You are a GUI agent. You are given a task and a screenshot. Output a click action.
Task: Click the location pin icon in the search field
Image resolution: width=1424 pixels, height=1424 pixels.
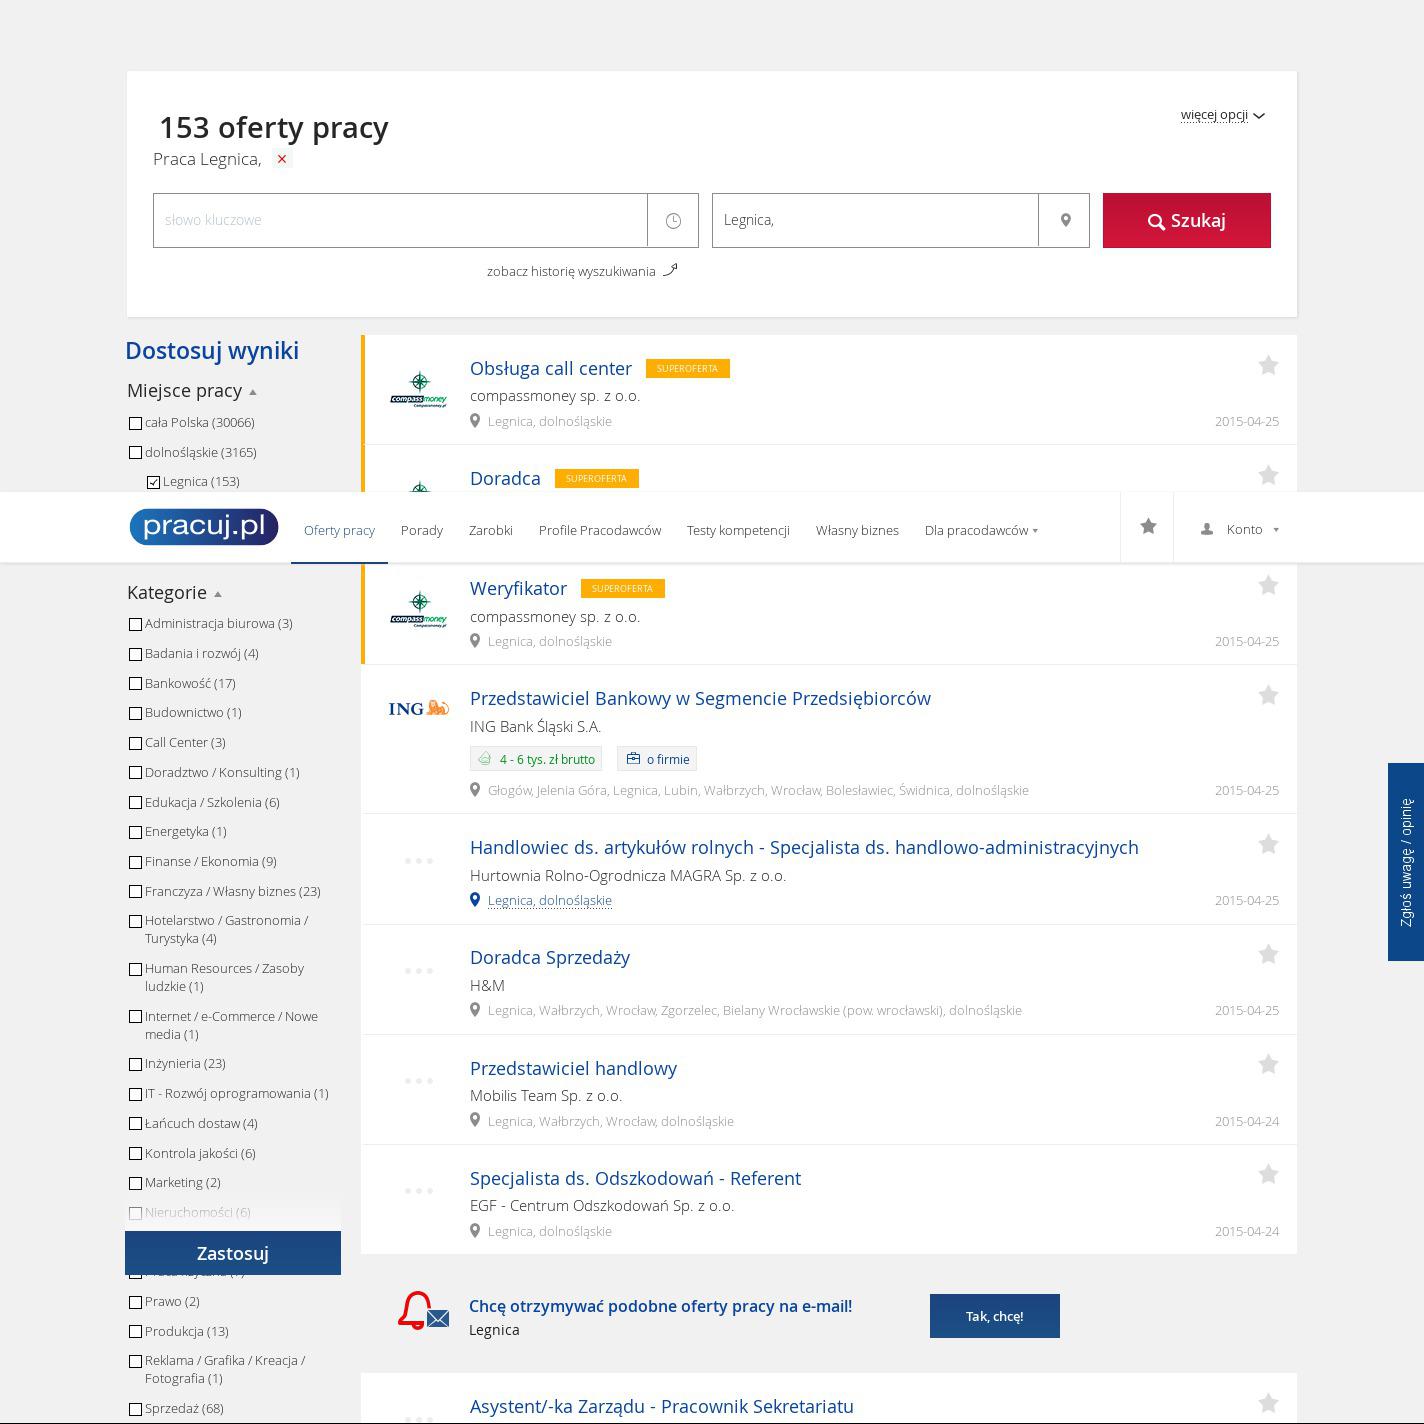(x=1065, y=220)
